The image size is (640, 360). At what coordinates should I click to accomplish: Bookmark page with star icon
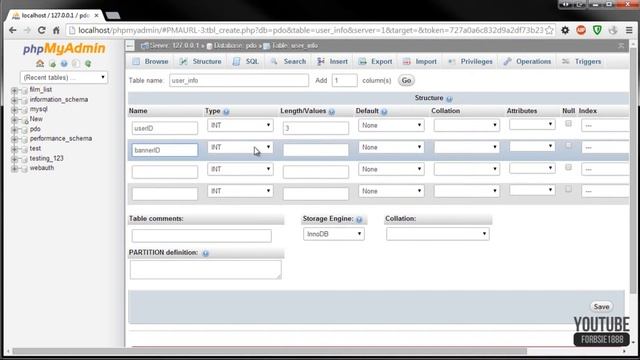coord(549,30)
